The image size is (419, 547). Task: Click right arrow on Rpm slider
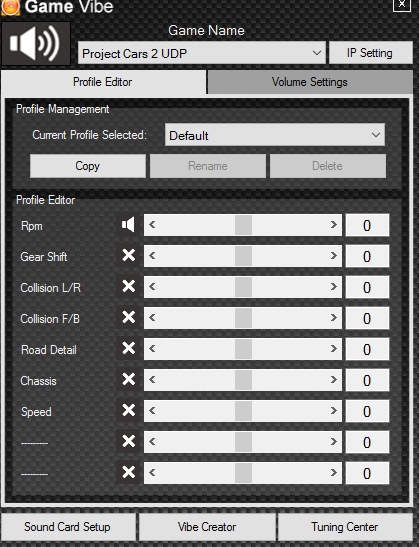point(334,225)
